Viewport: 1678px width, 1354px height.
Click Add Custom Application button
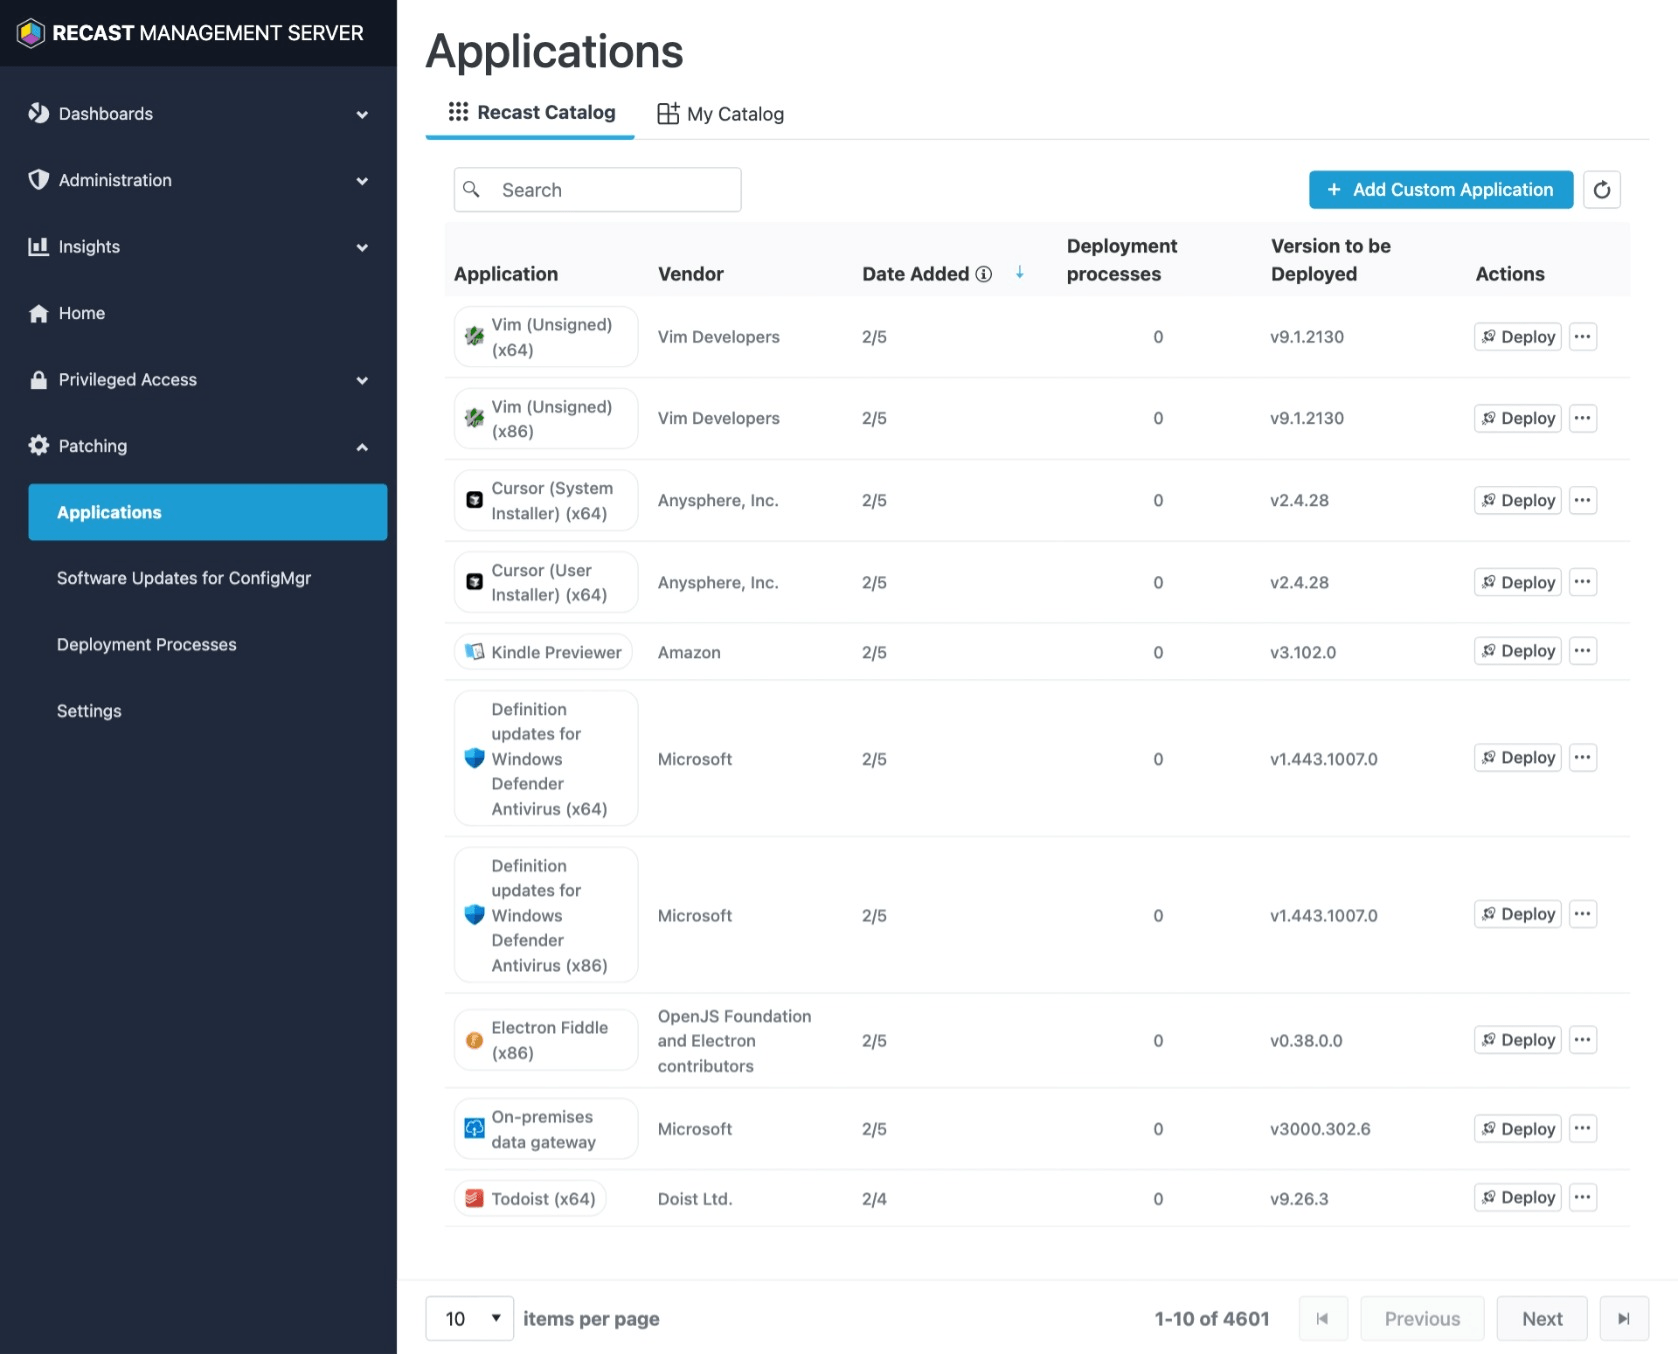(x=1441, y=189)
